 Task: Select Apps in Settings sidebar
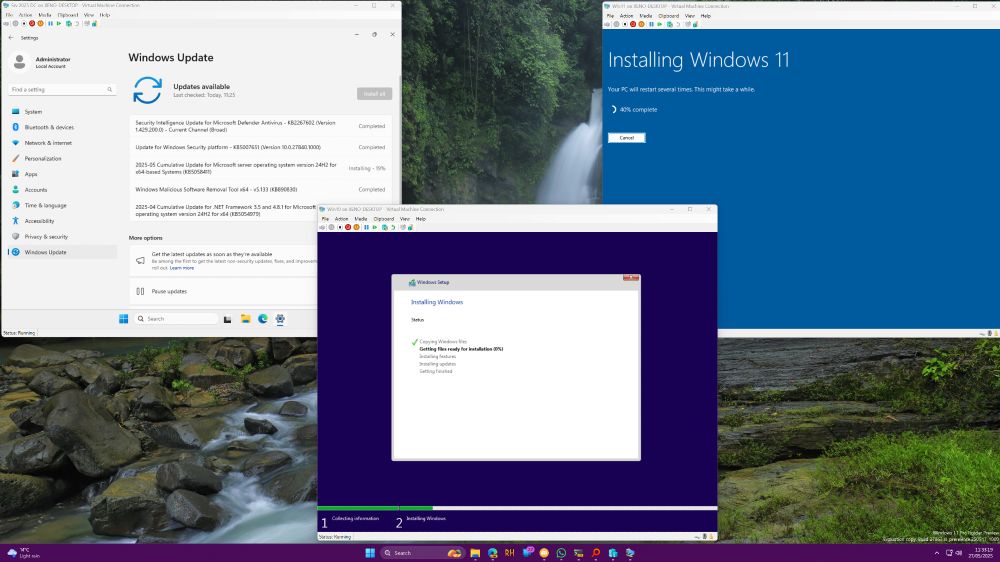[62, 174]
